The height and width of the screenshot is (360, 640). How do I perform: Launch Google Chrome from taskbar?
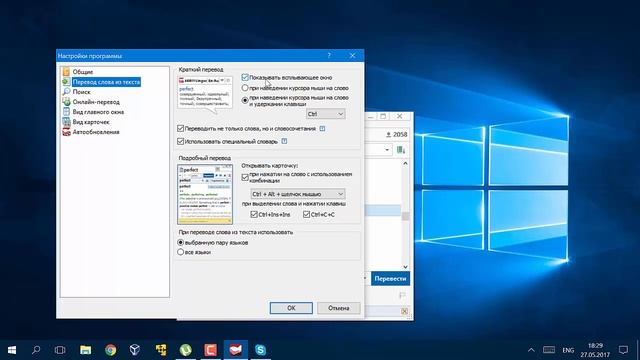[x=110, y=350]
